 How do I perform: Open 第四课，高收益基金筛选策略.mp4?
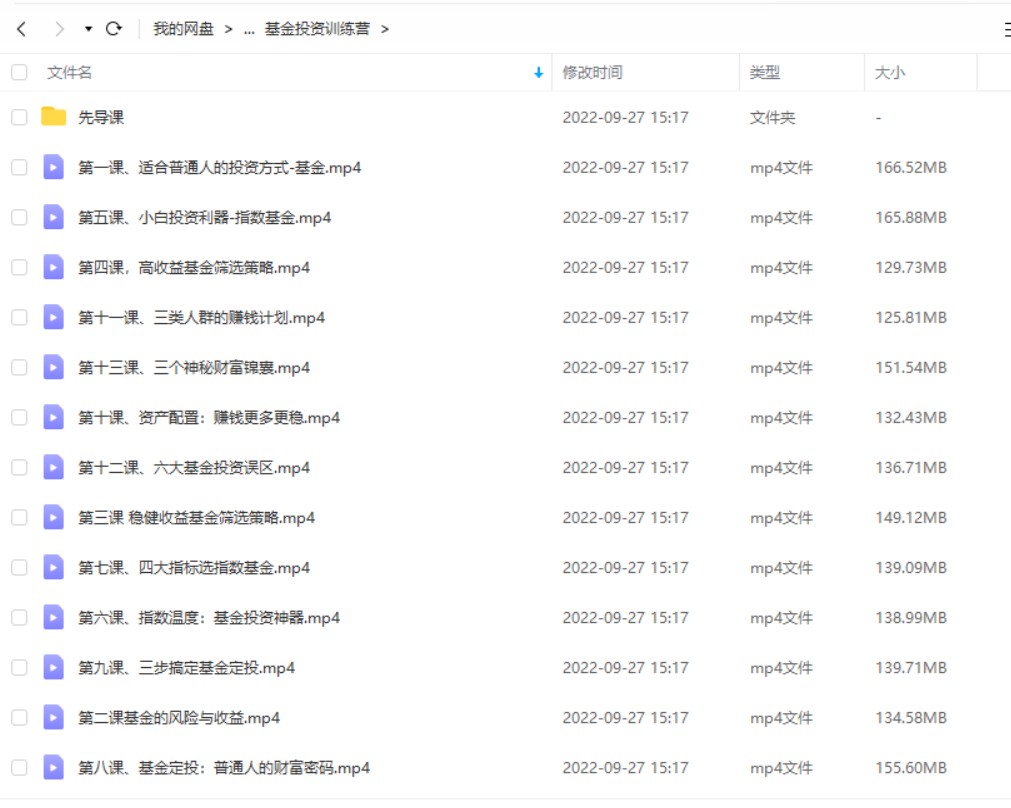pos(193,268)
